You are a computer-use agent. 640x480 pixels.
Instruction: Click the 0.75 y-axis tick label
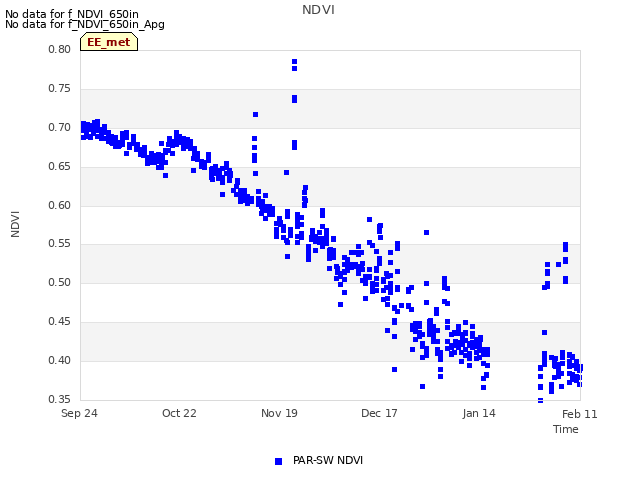(x=60, y=89)
